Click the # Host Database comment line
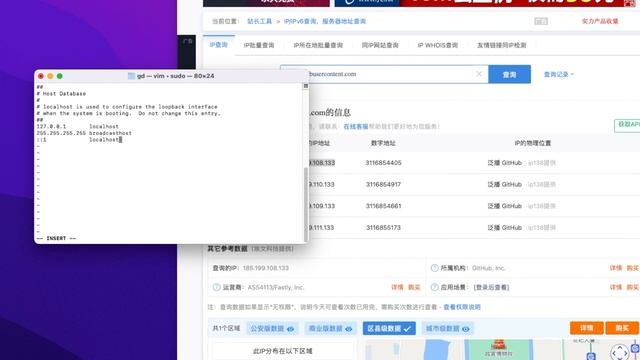The width and height of the screenshot is (640, 360). coord(61,93)
